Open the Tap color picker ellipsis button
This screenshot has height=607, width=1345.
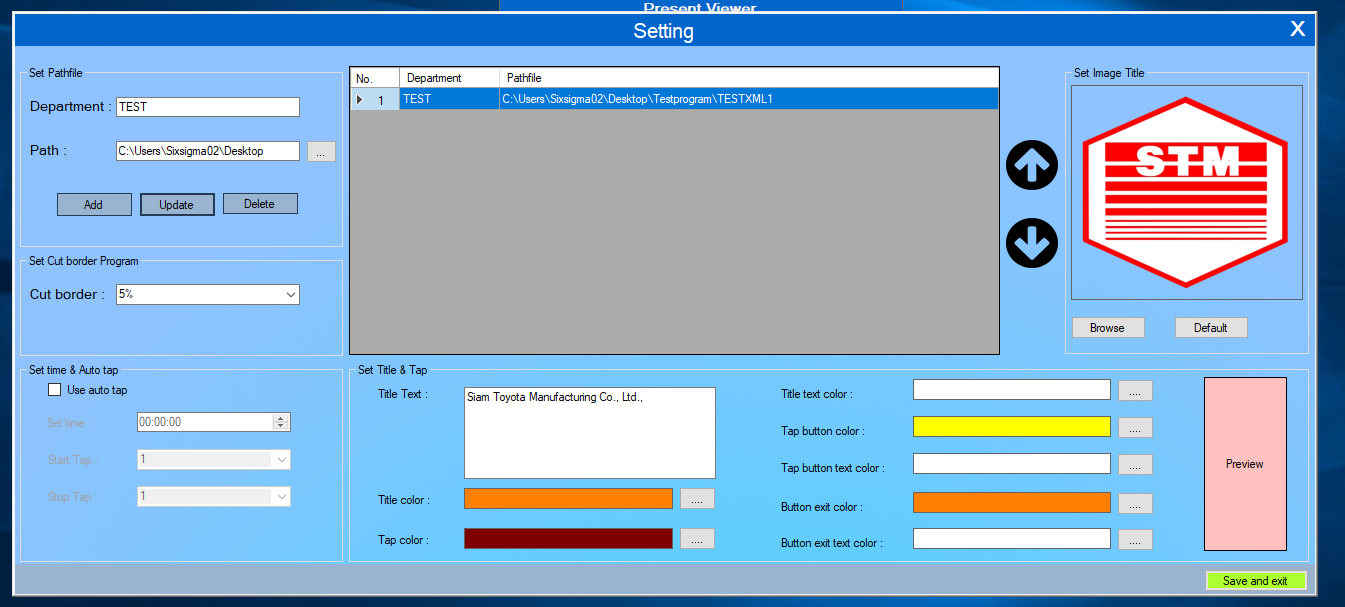pyautogui.click(x=697, y=539)
